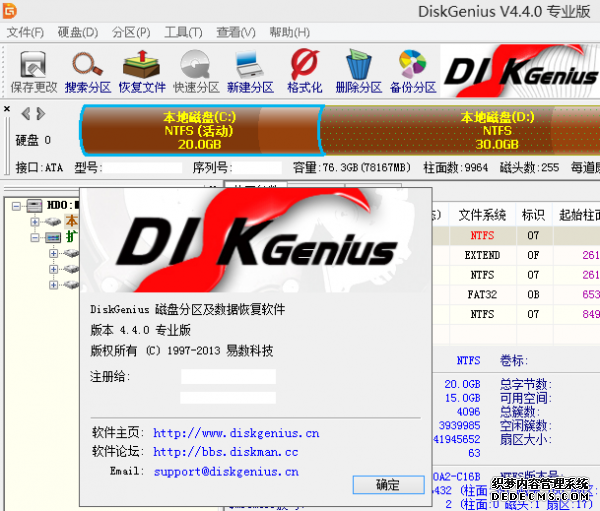
Task: Click the 格式化 format icon
Action: 304,70
